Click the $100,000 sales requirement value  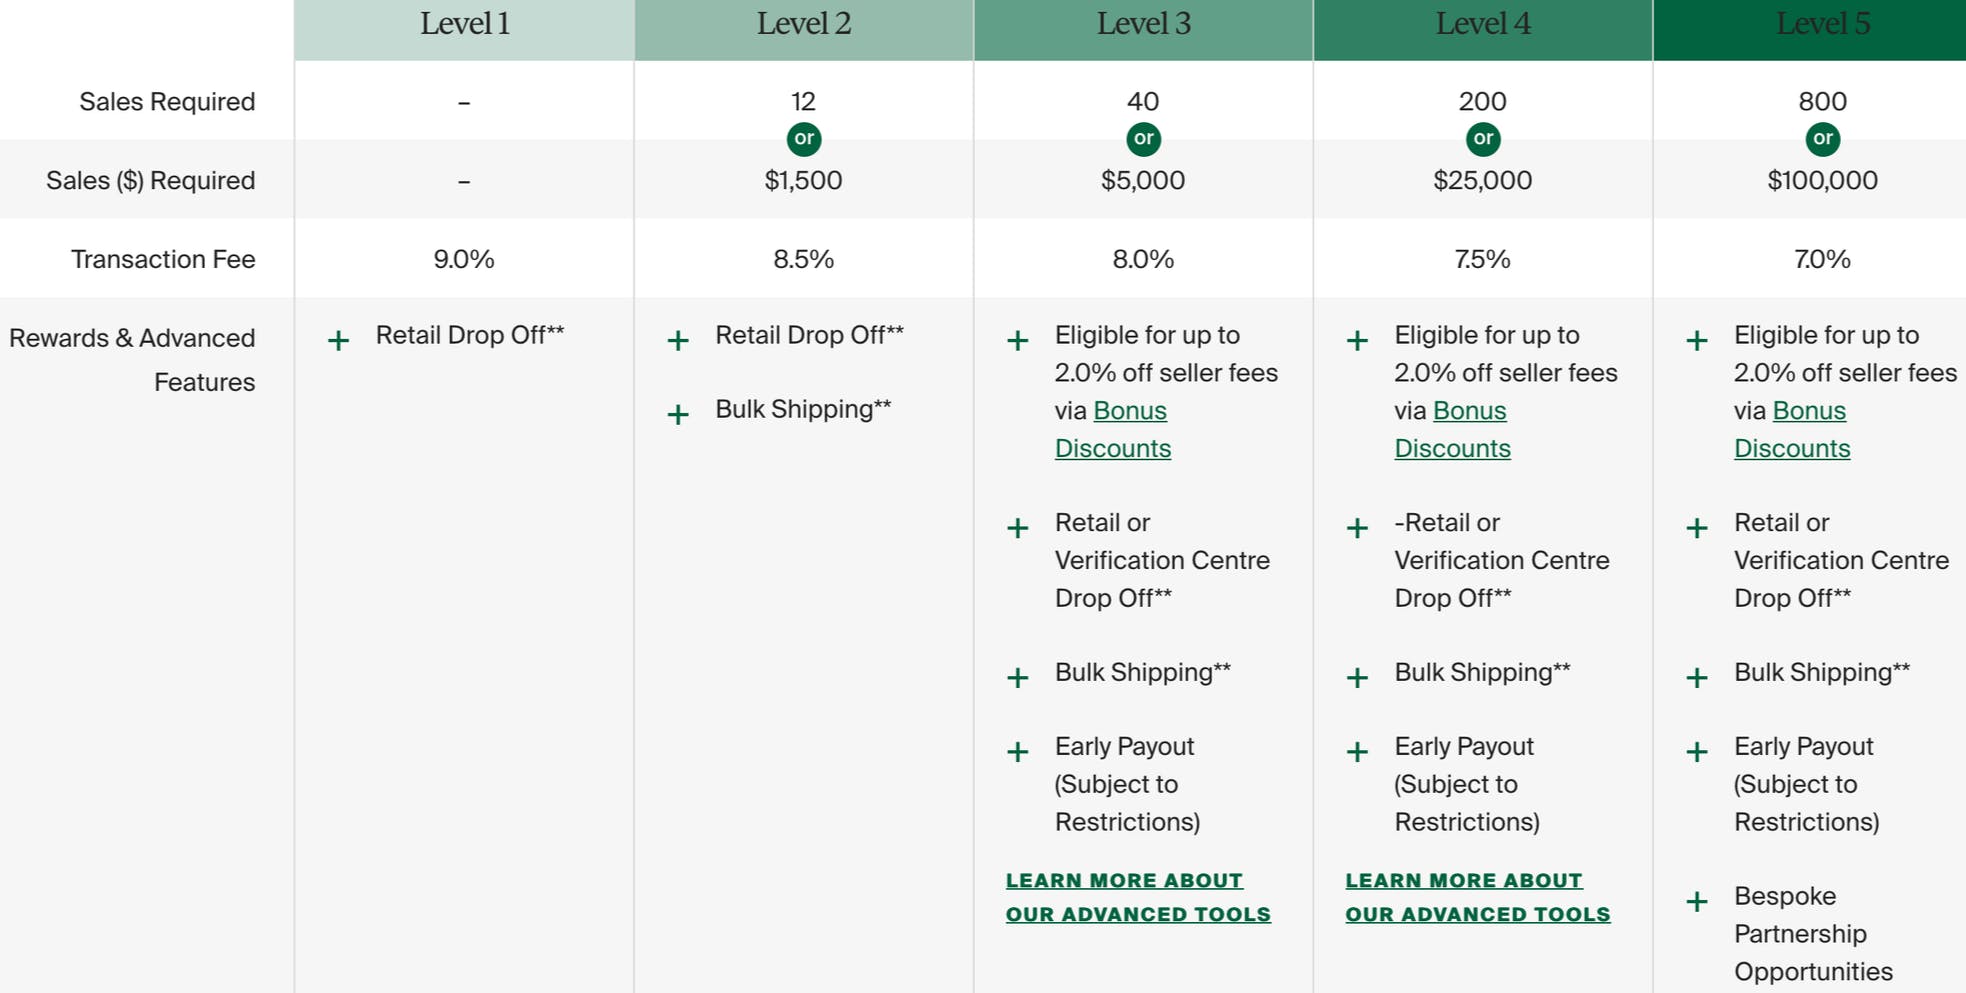click(x=1822, y=181)
